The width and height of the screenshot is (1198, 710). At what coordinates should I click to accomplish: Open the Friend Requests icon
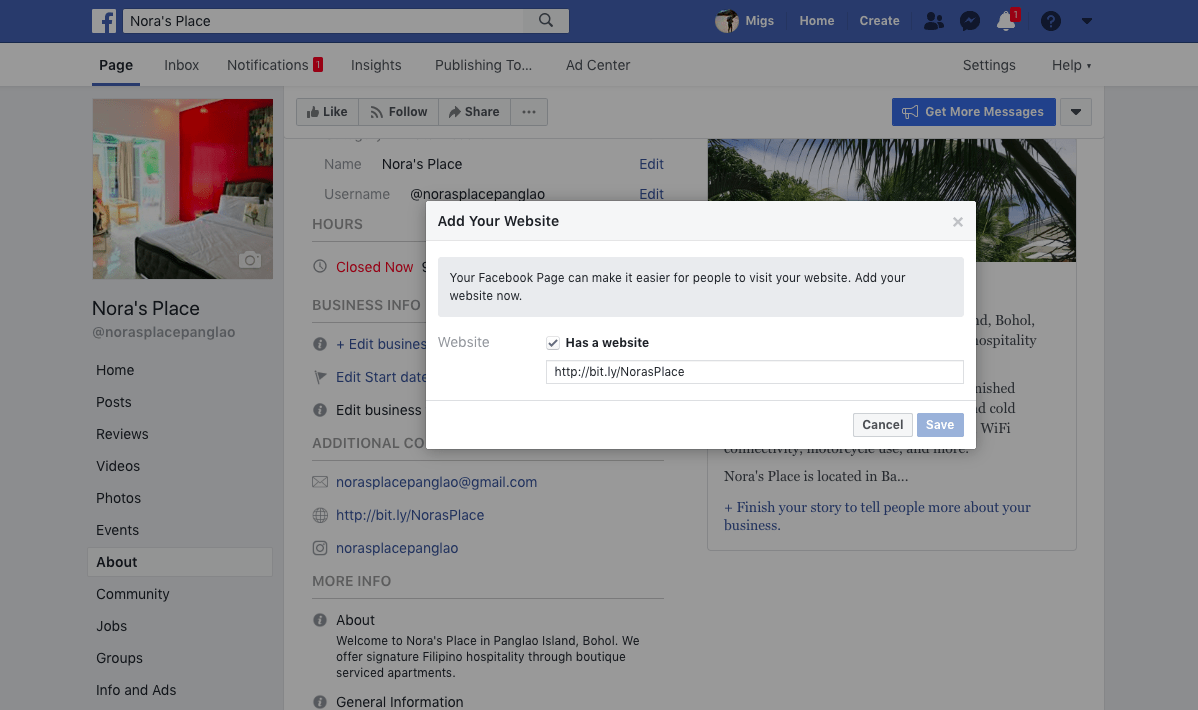tap(933, 20)
